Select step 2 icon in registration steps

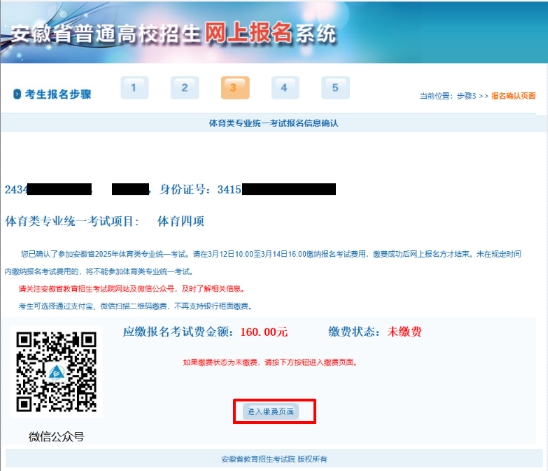click(x=185, y=88)
